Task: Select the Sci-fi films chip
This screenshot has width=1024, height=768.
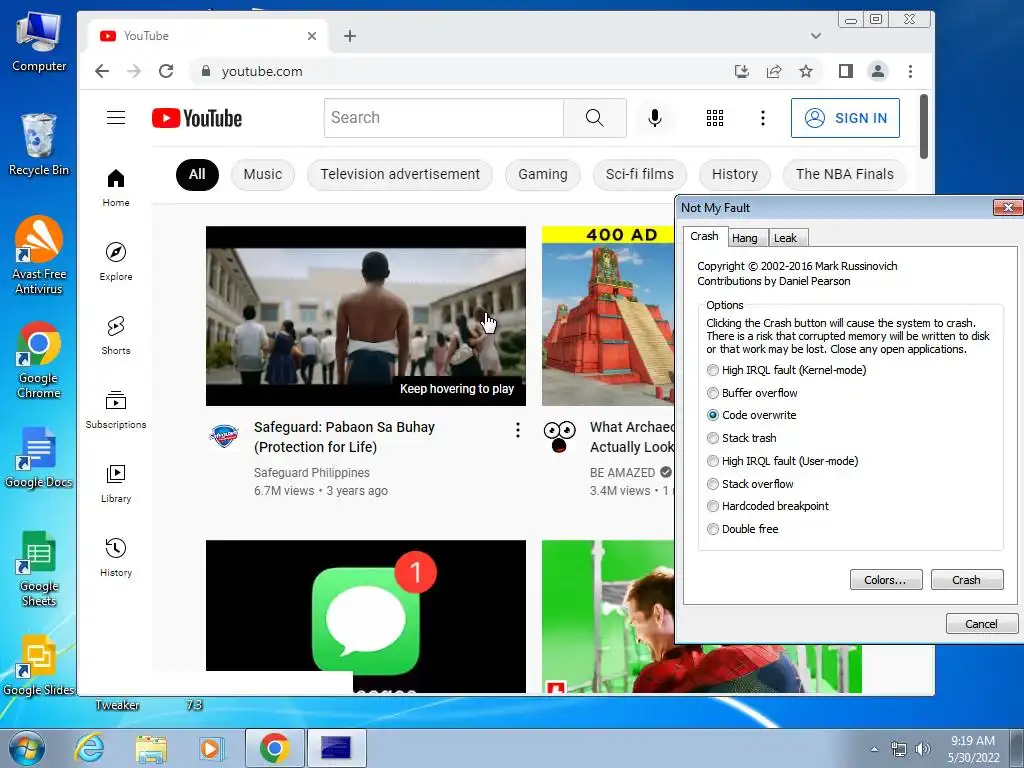Action: [x=639, y=174]
